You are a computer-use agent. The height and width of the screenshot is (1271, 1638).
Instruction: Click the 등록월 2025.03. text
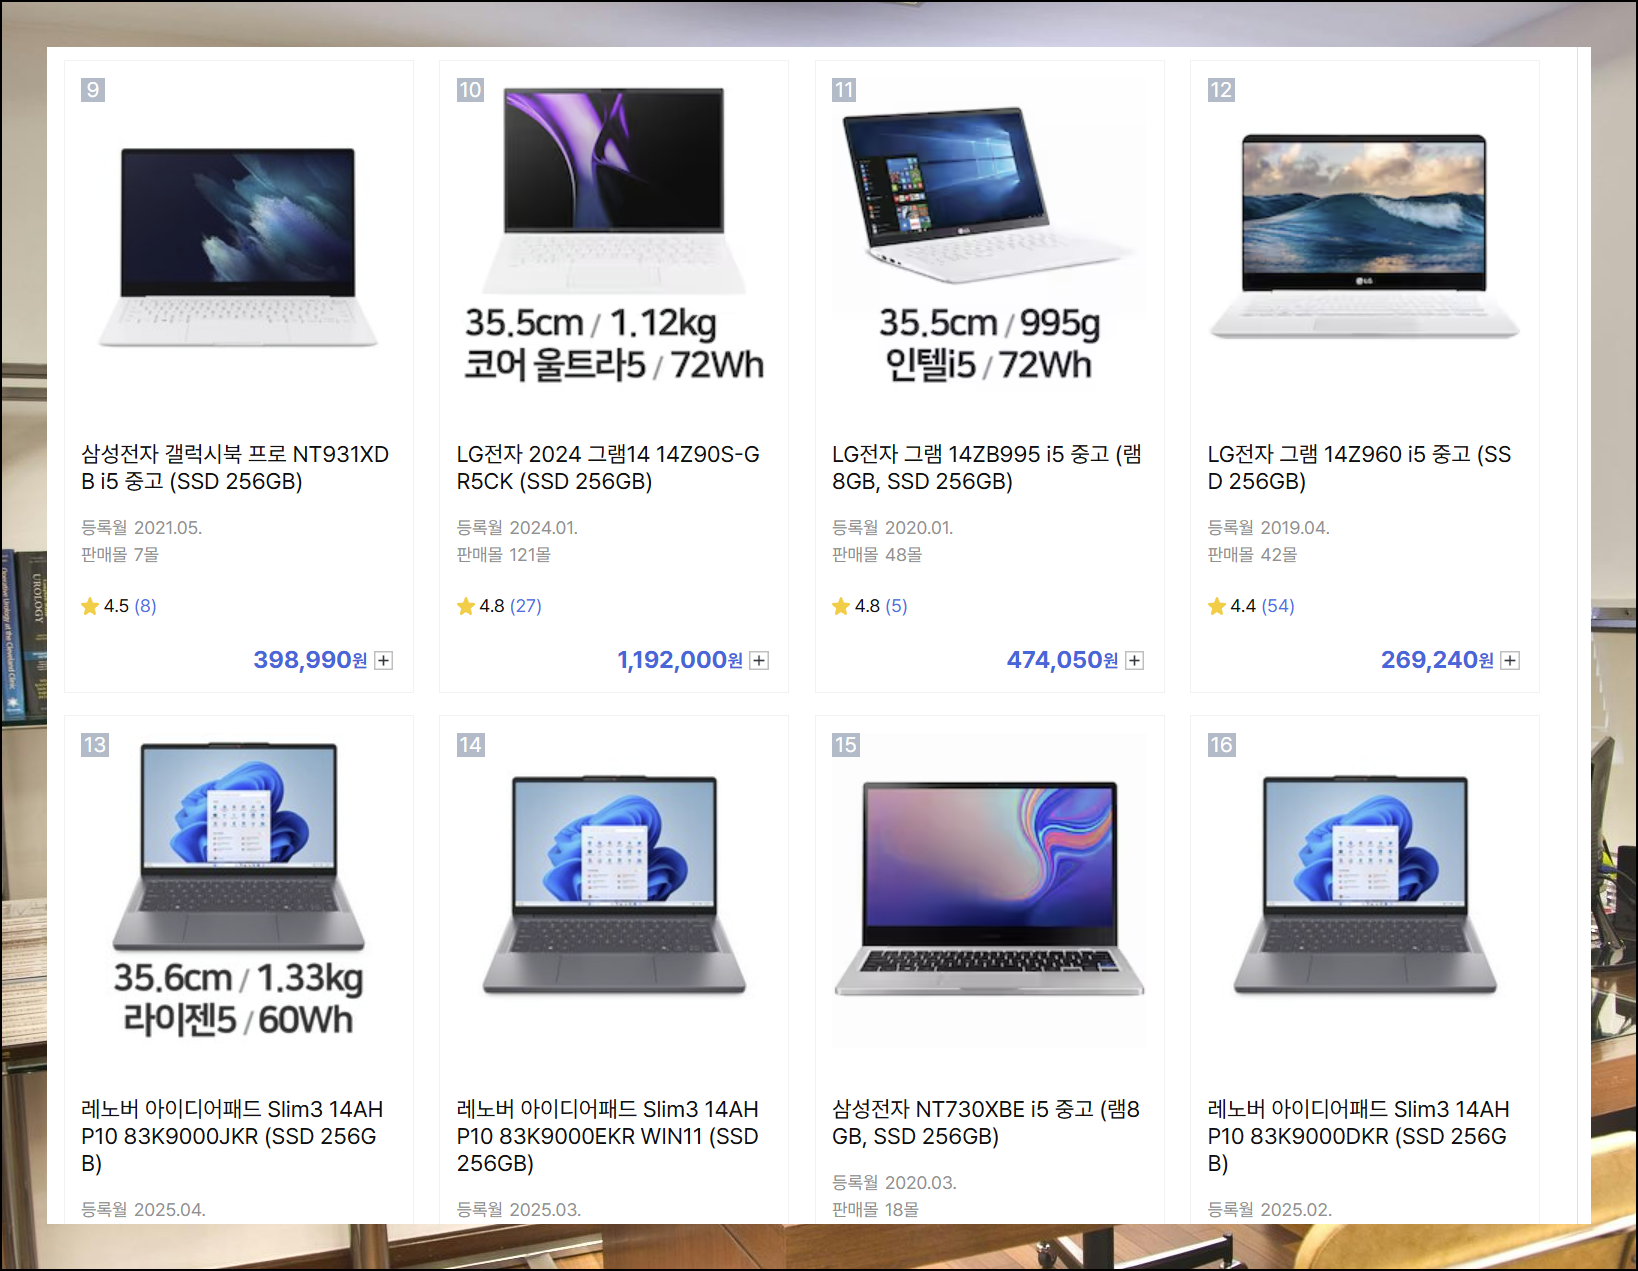(519, 1209)
